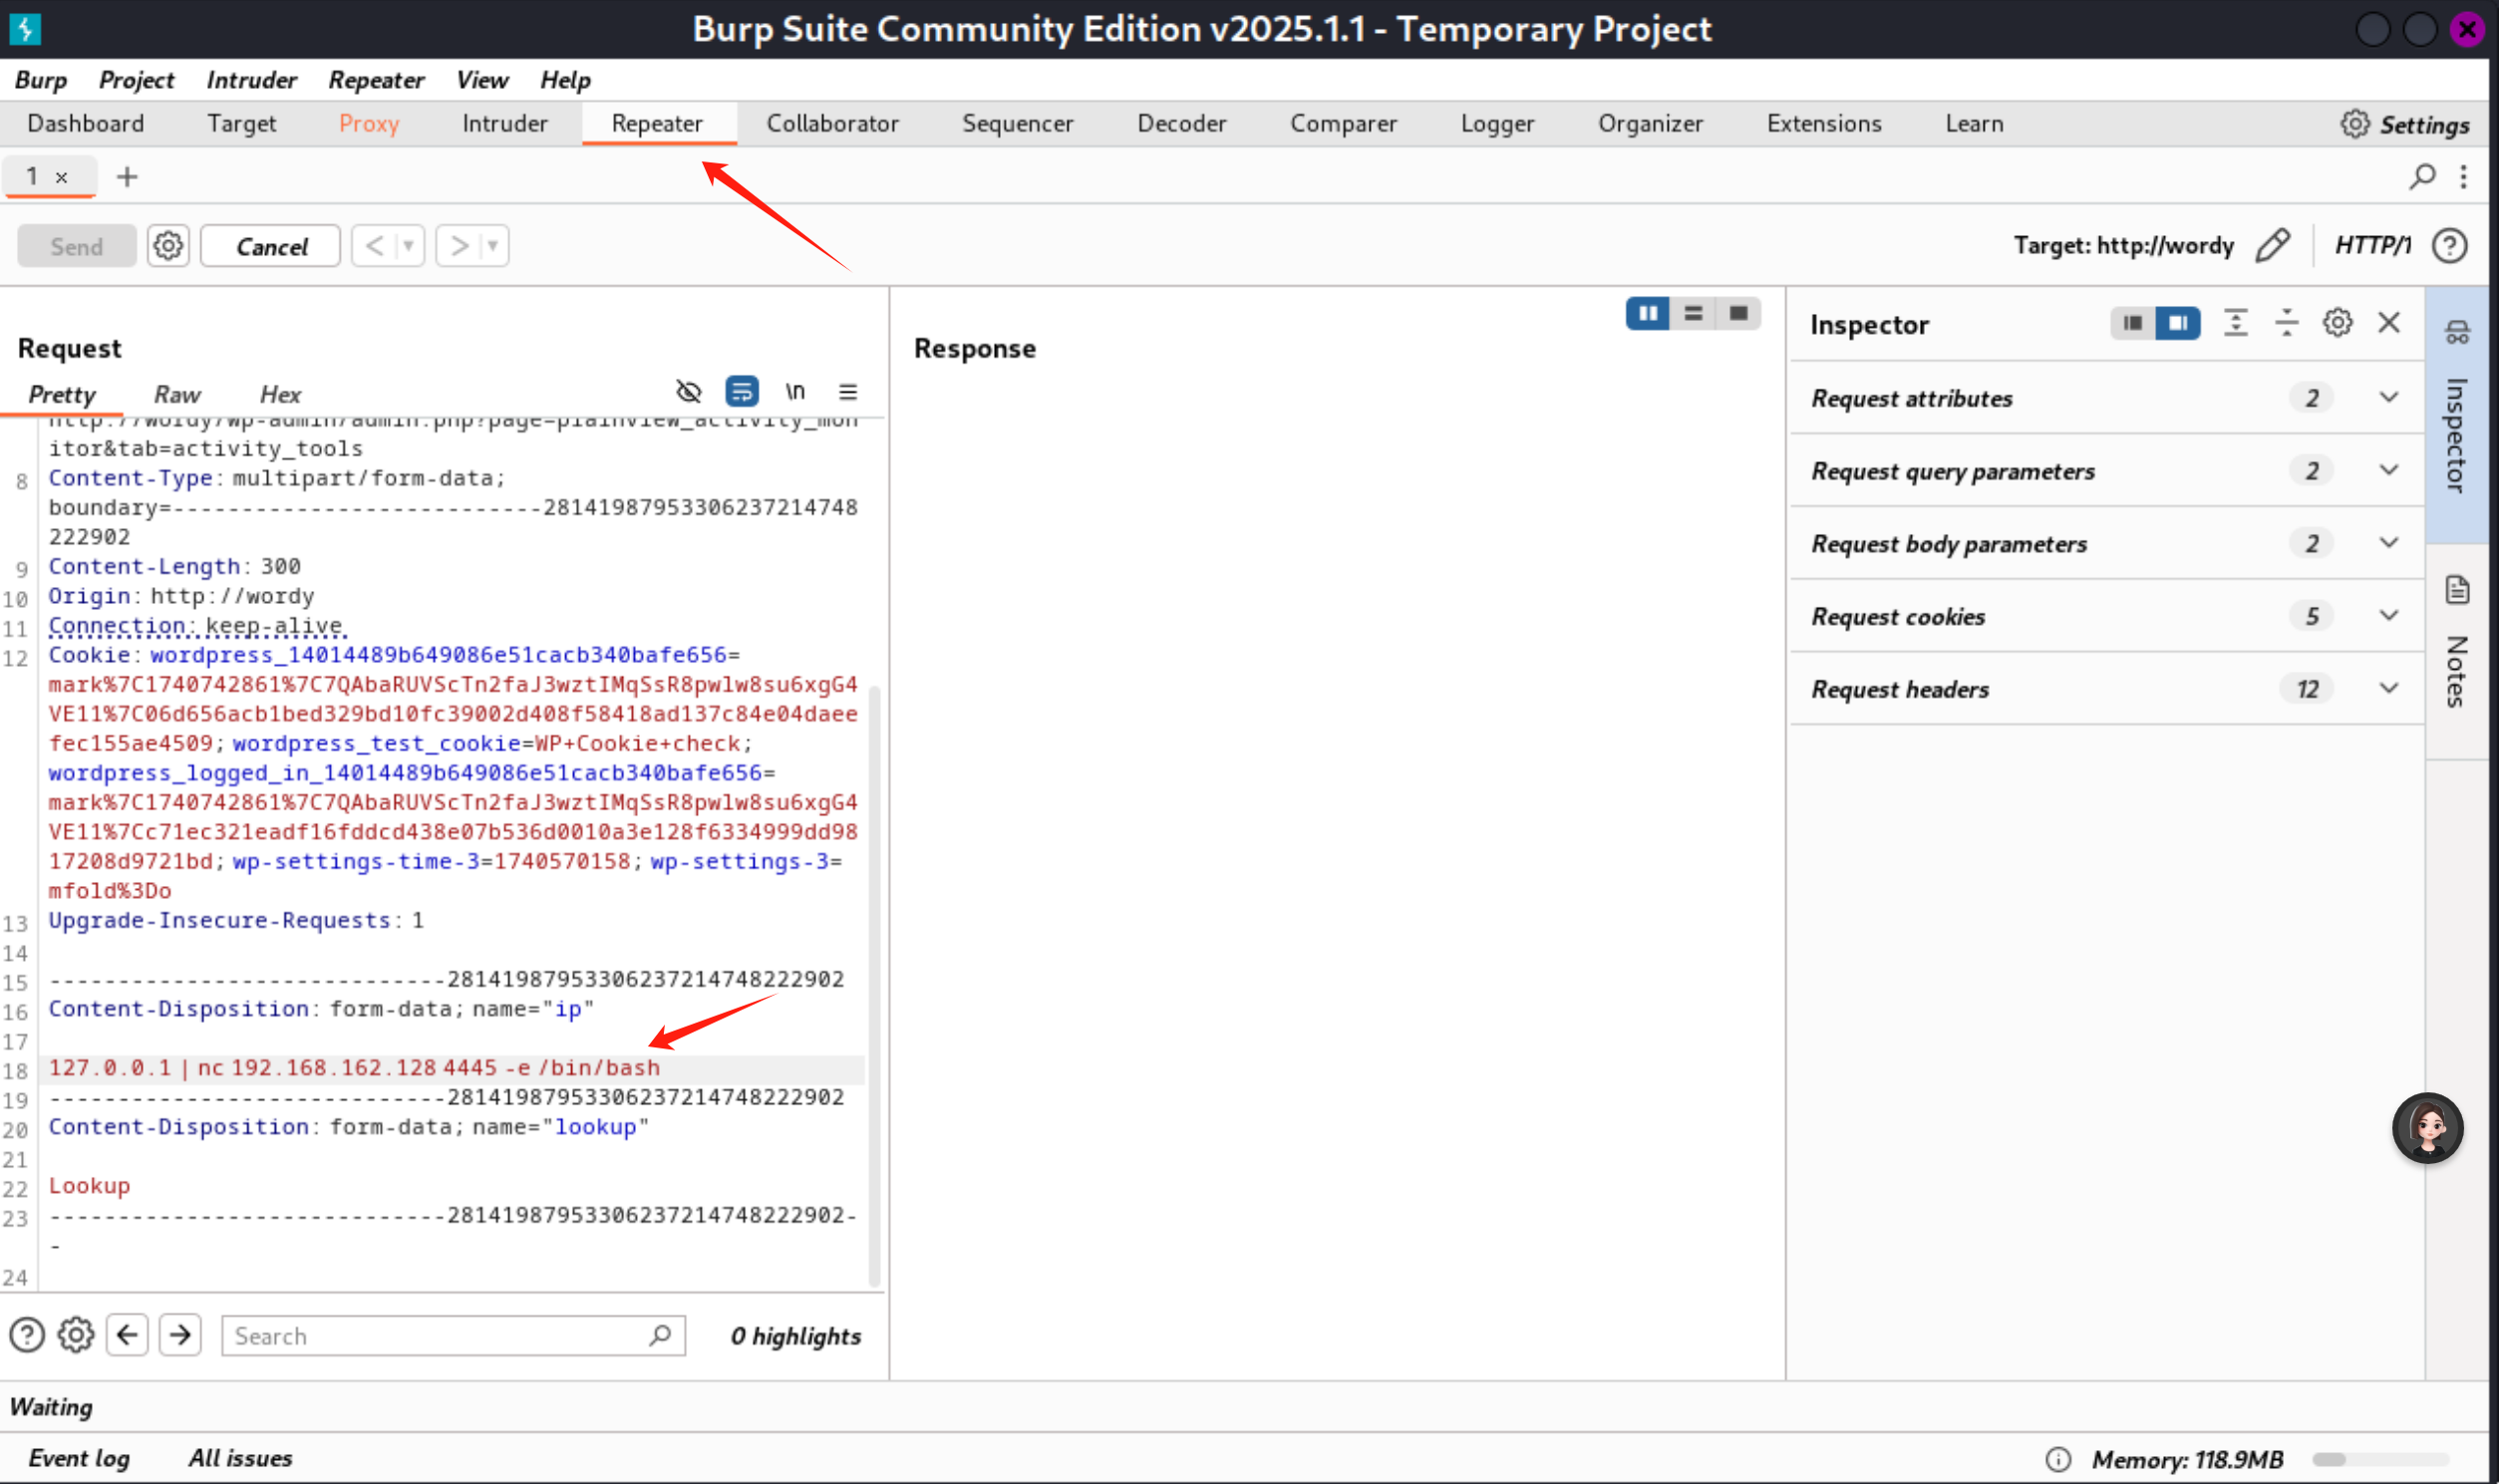
Task: Open history back dropdown arrow
Action: point(408,246)
